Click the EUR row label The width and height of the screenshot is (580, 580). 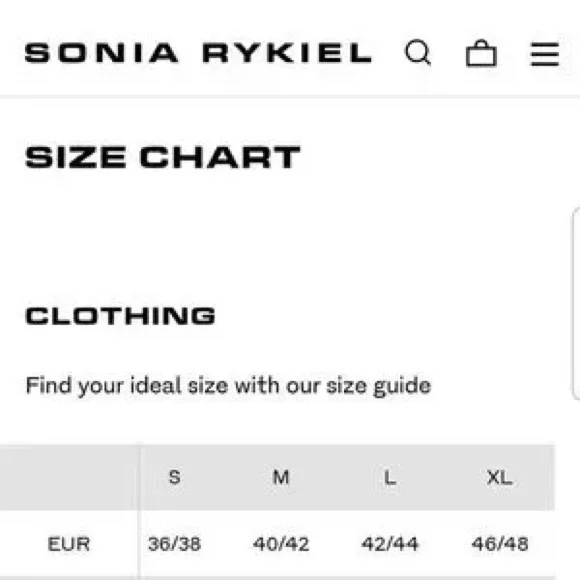click(x=69, y=544)
